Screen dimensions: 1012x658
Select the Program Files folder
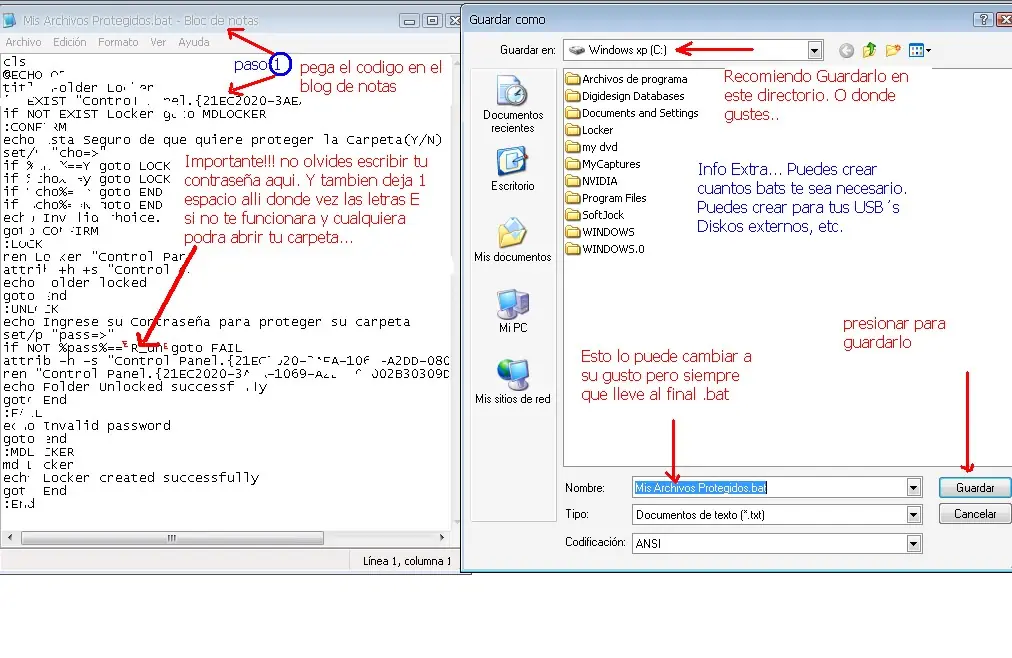606,198
